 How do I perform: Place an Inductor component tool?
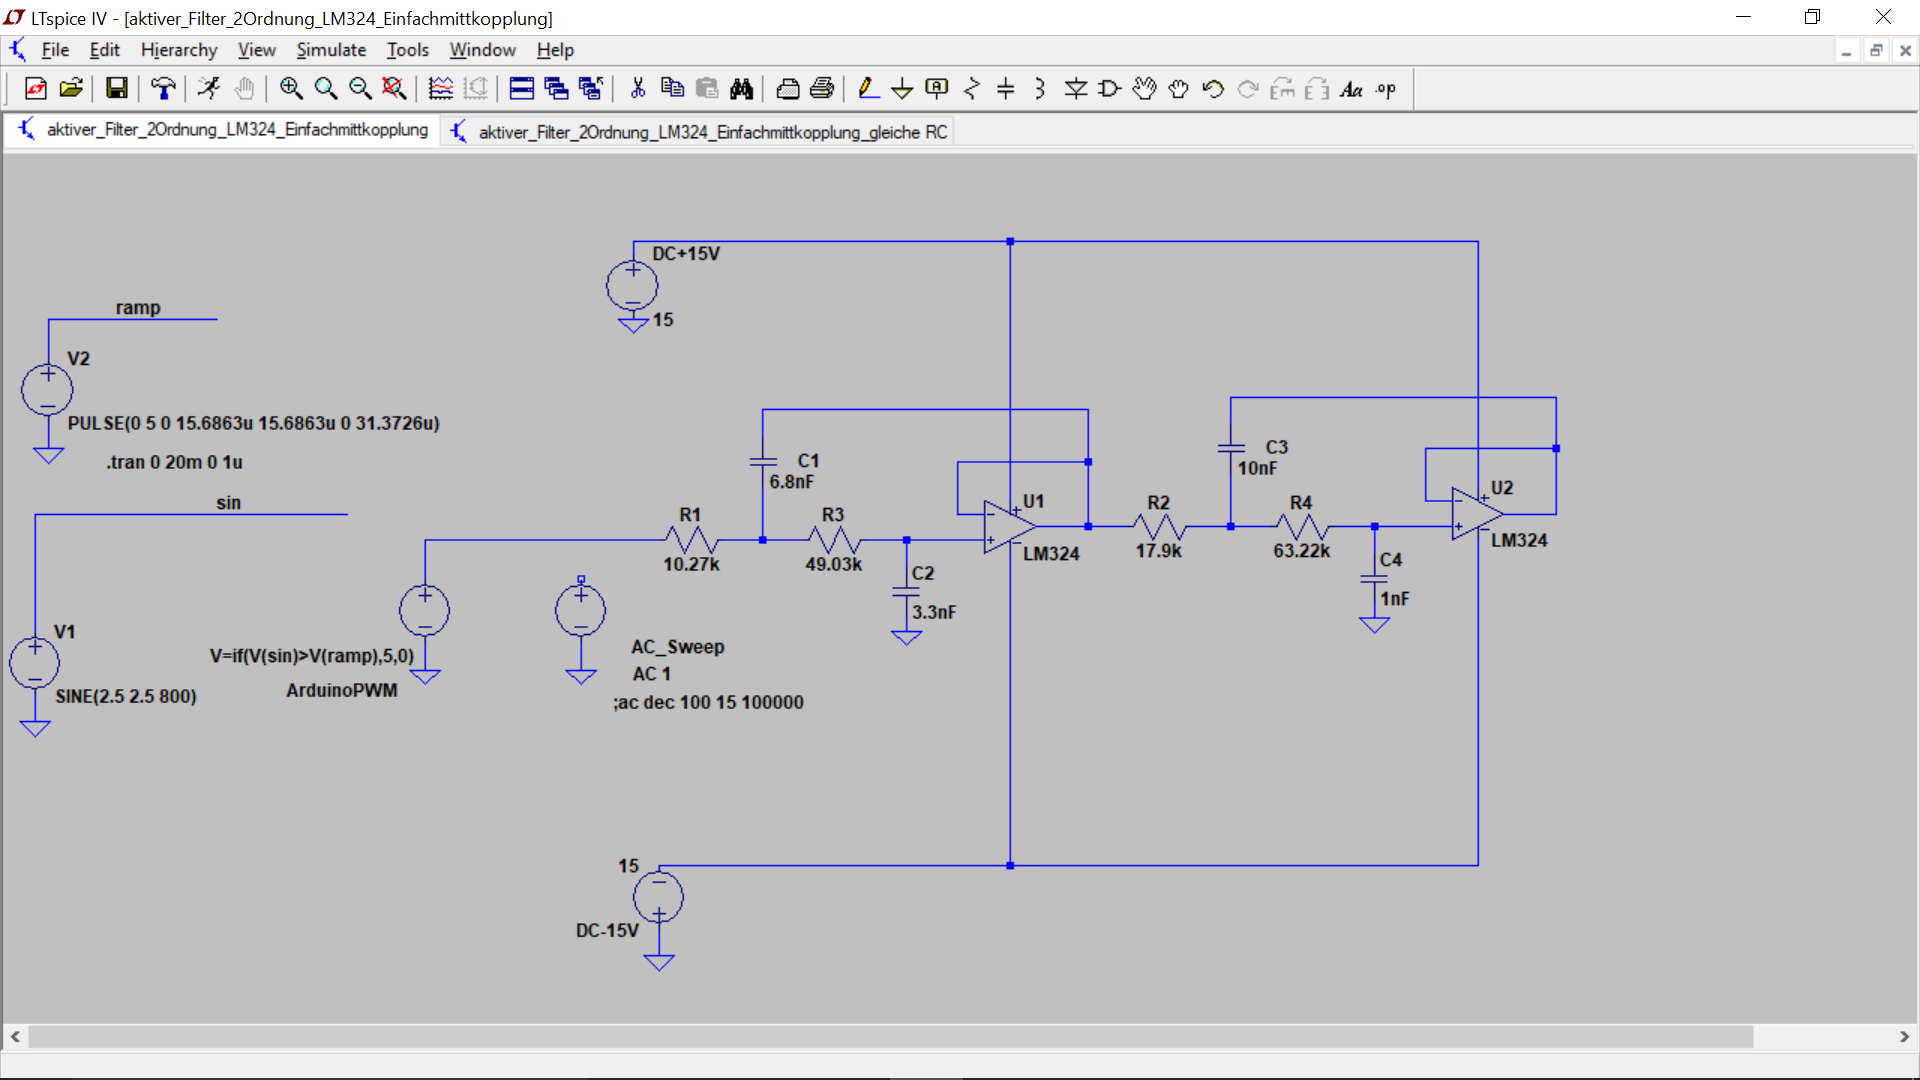coord(1041,89)
